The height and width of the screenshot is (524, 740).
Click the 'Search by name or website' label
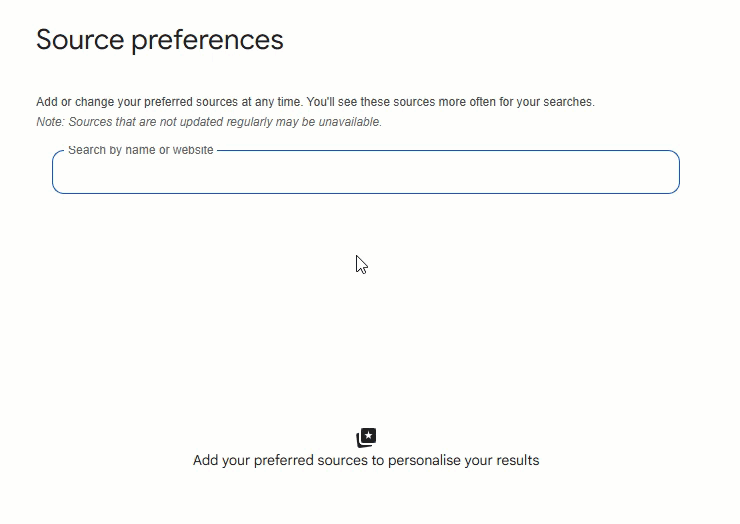pyautogui.click(x=140, y=150)
